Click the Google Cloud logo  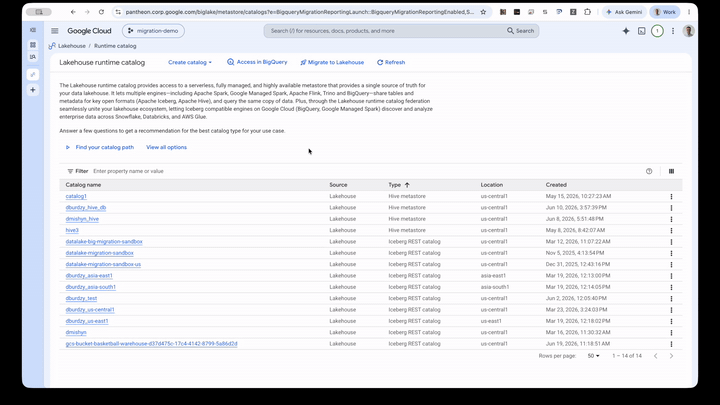point(89,31)
